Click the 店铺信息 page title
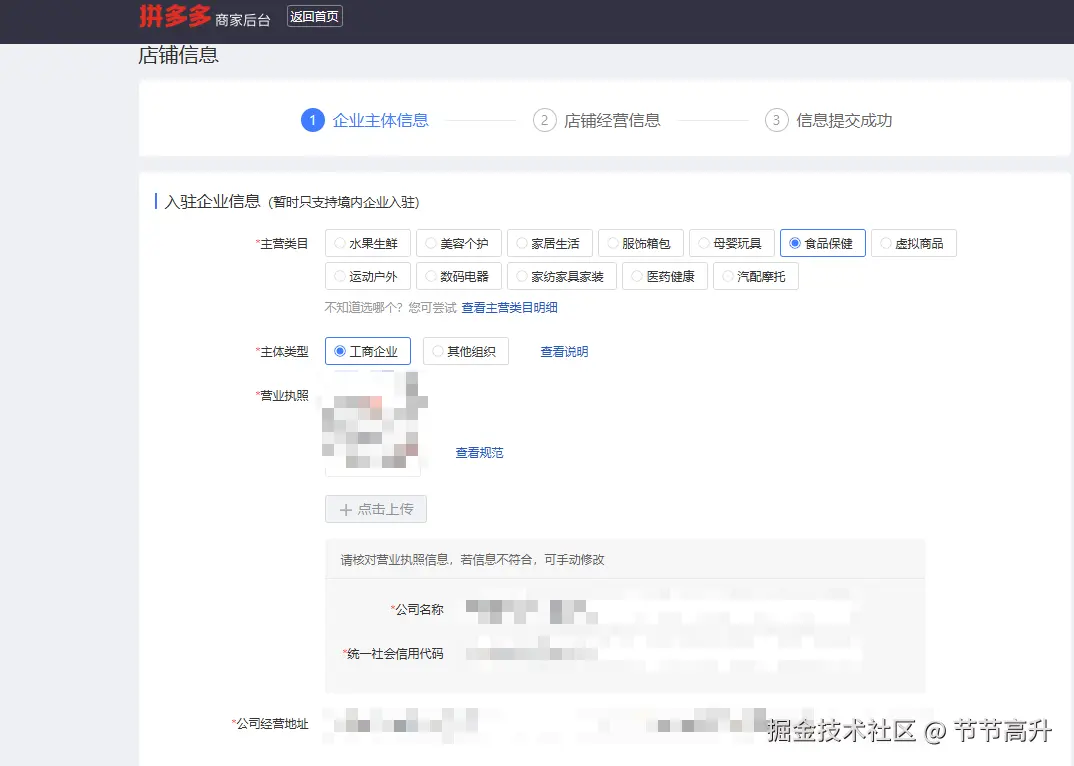1074x766 pixels. (179, 55)
